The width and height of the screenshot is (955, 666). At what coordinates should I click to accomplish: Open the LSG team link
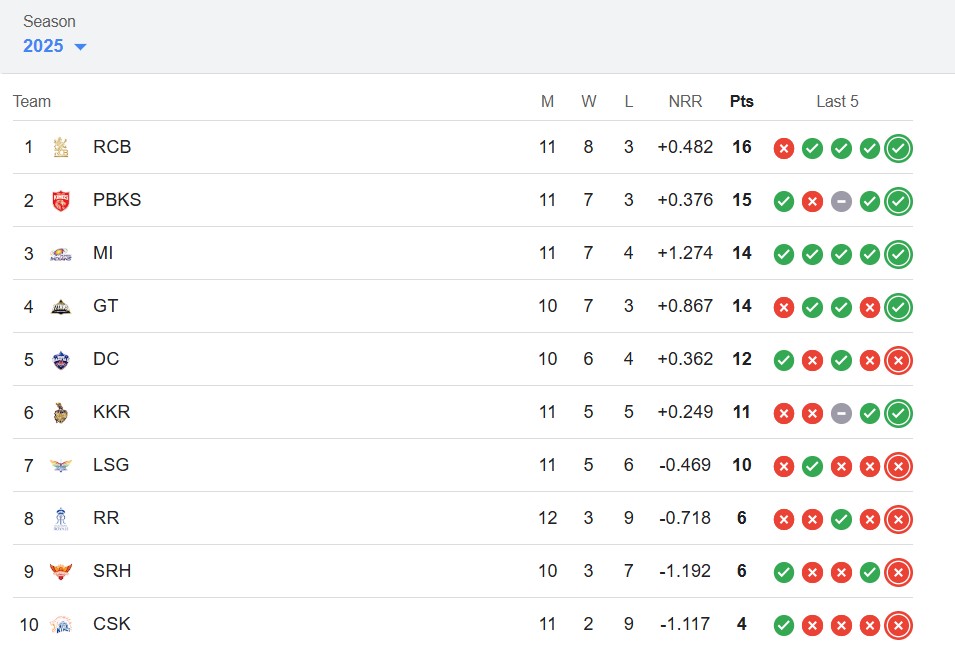111,465
